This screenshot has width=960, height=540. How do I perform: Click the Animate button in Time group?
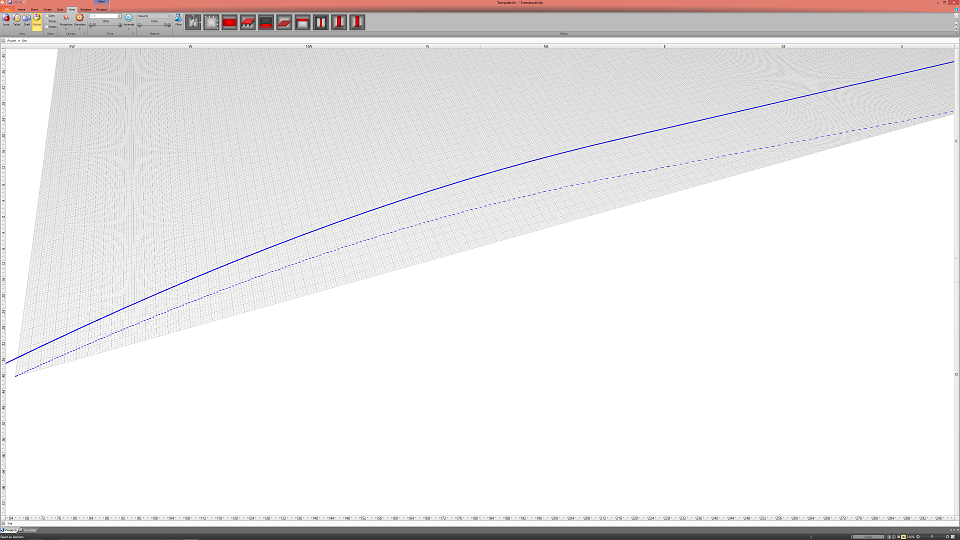[x=129, y=20]
